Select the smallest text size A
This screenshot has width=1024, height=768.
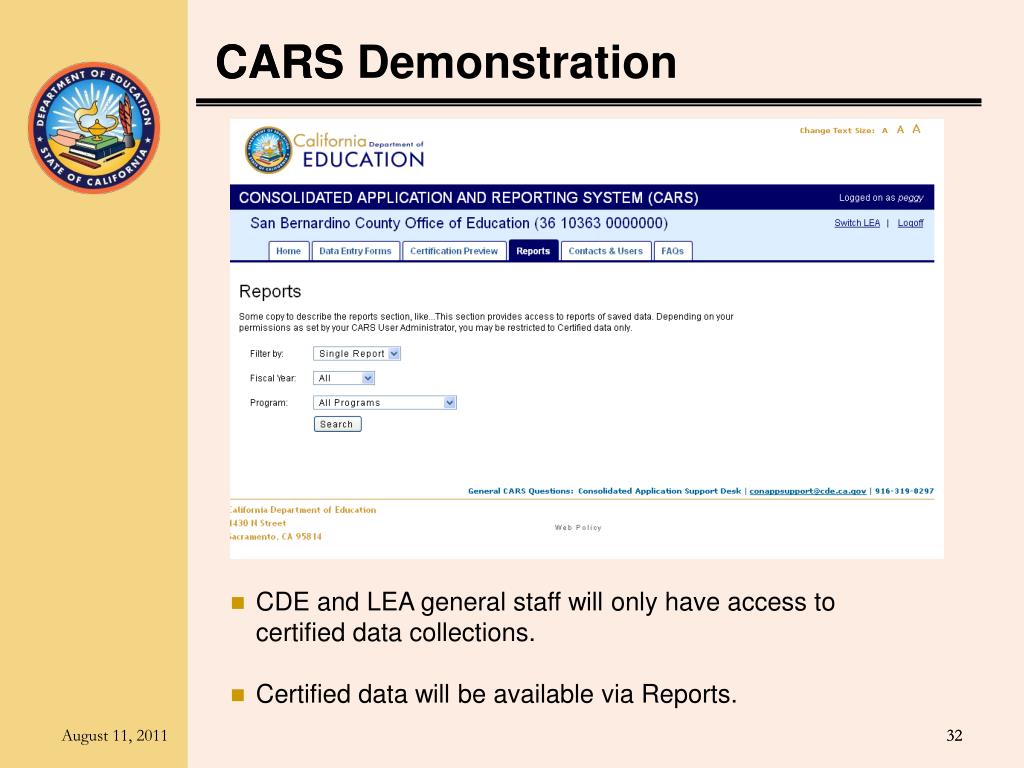pos(885,131)
